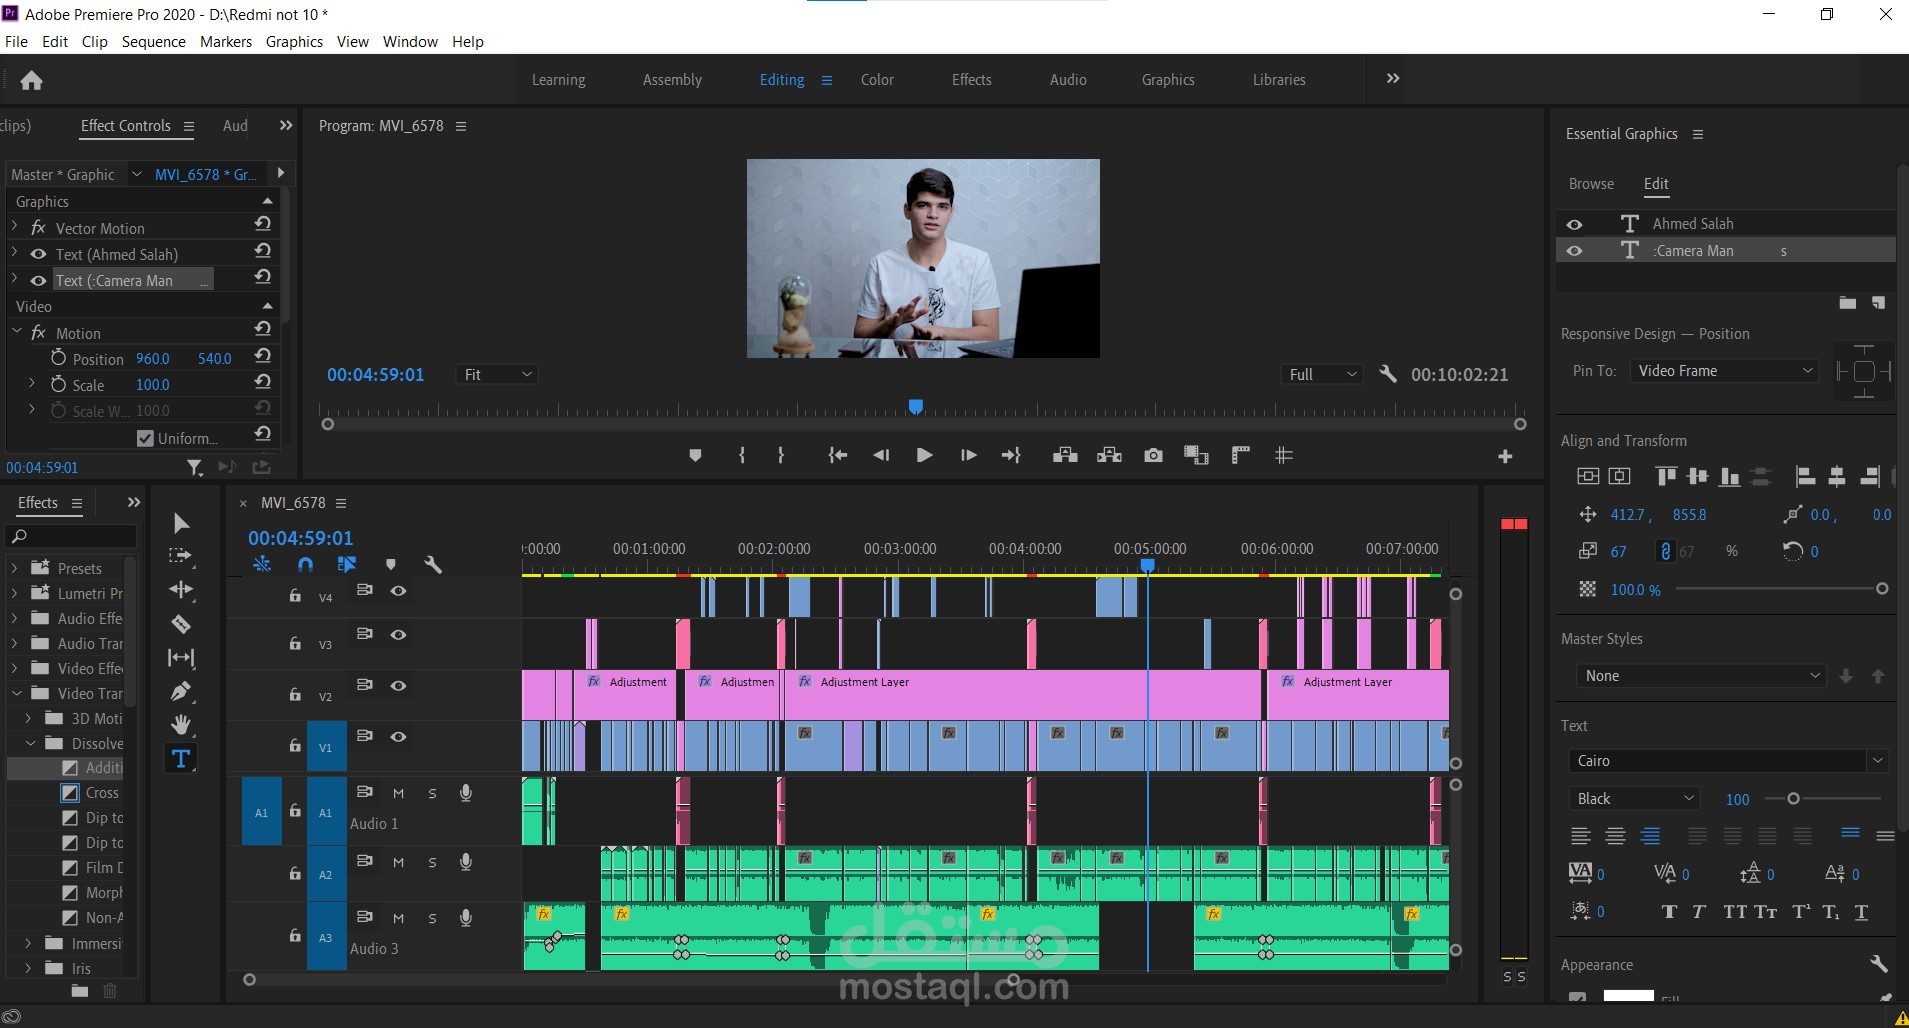Select the Hand tool
This screenshot has width=1909, height=1028.
click(180, 723)
